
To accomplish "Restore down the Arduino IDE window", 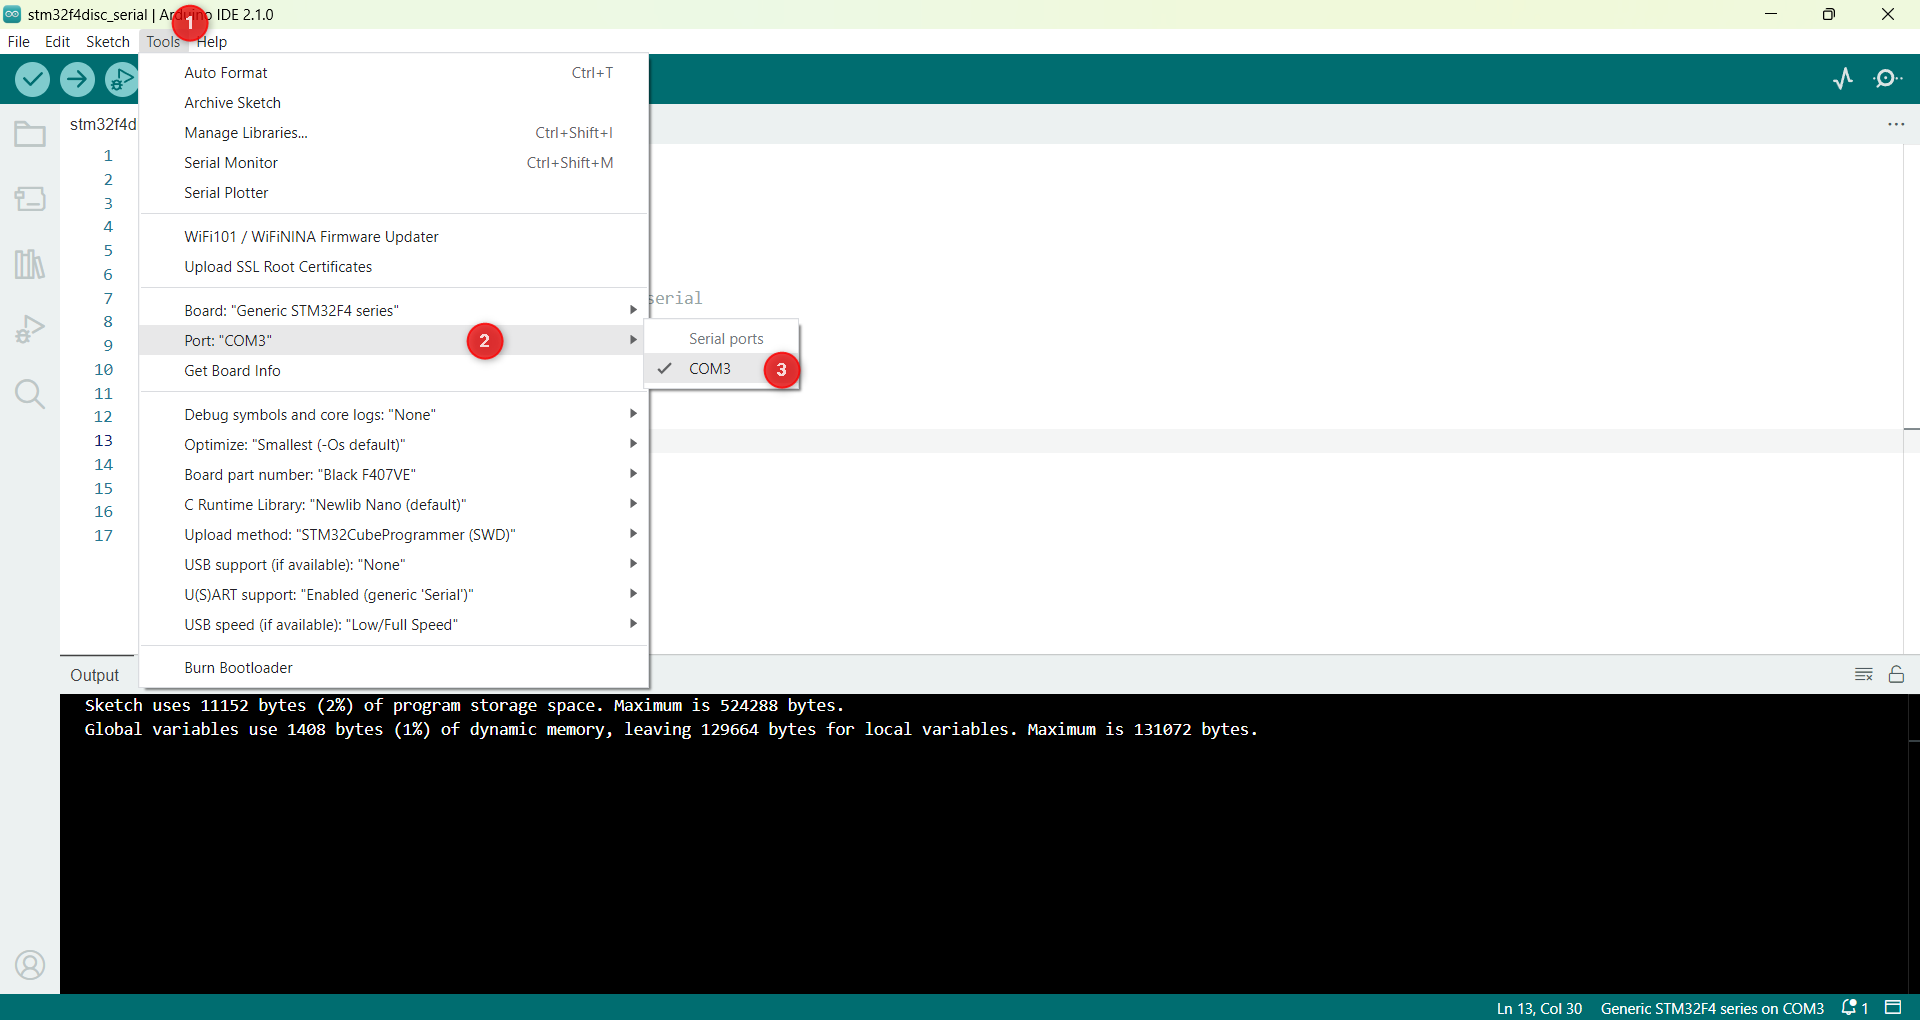I will click(x=1829, y=14).
